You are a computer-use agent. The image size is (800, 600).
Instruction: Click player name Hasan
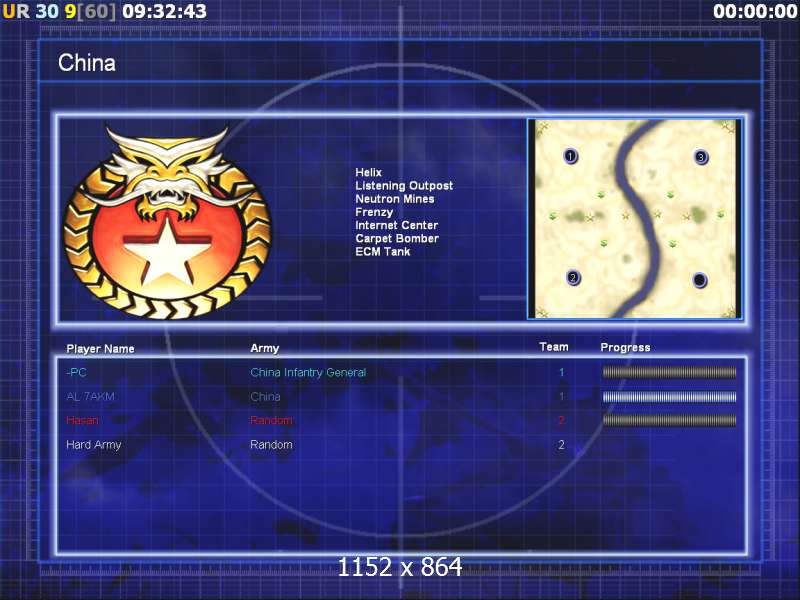click(x=82, y=420)
